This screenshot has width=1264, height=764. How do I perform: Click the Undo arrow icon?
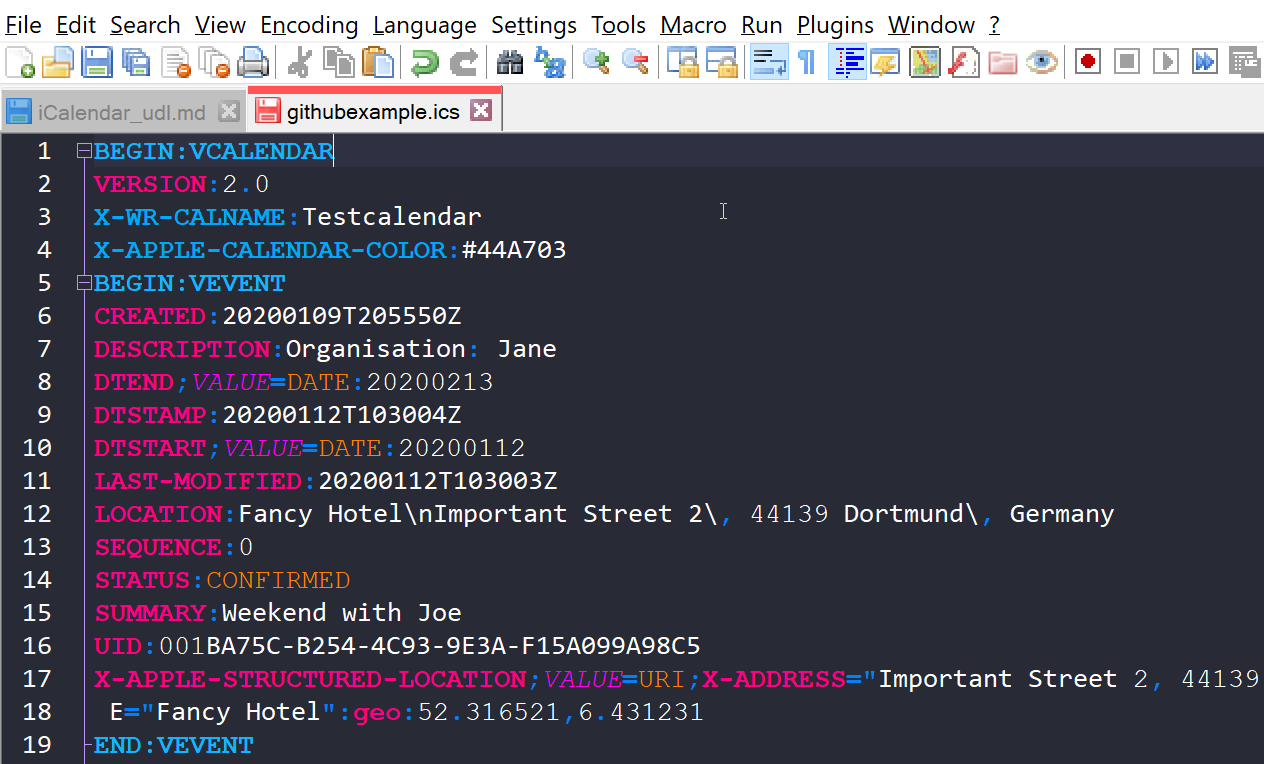pyautogui.click(x=425, y=63)
